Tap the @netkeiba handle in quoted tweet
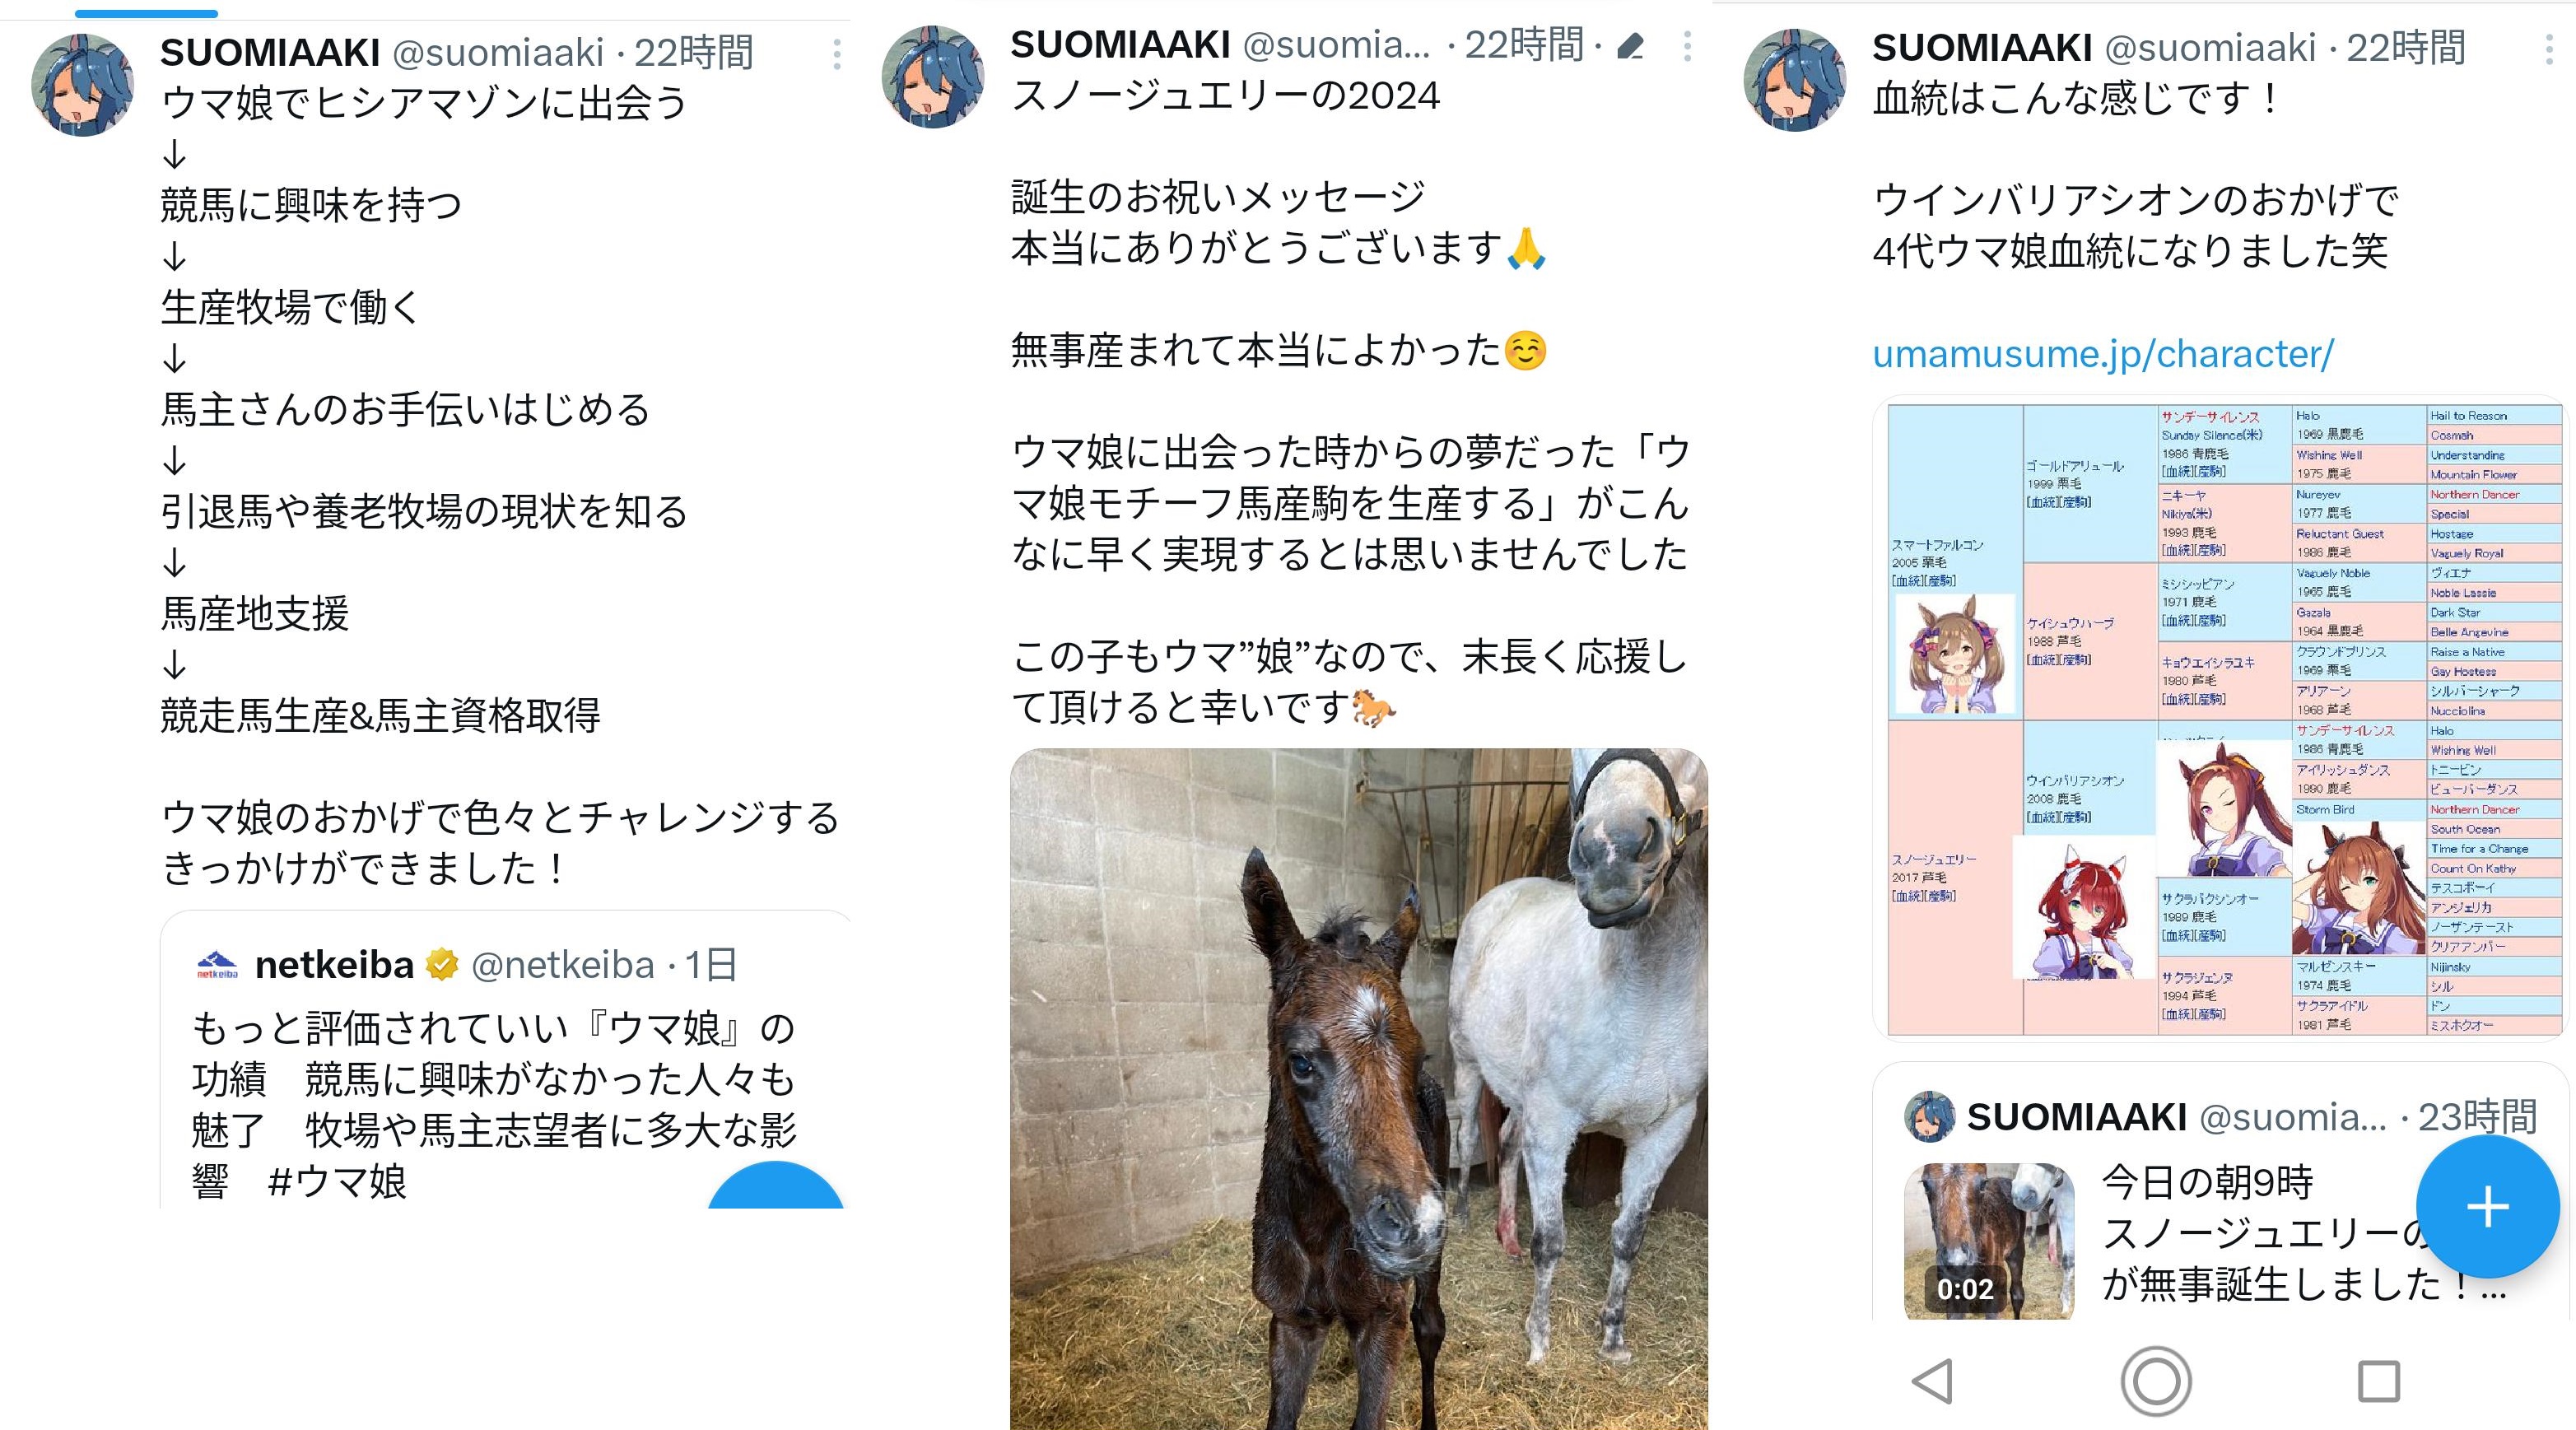Screen dimensions: 2576x1430 tap(562, 965)
